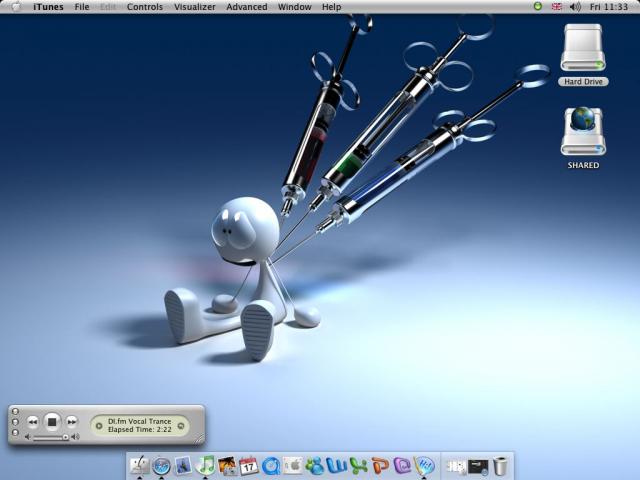Open iCal calendar showing 17
640x480 pixels.
[249, 466]
